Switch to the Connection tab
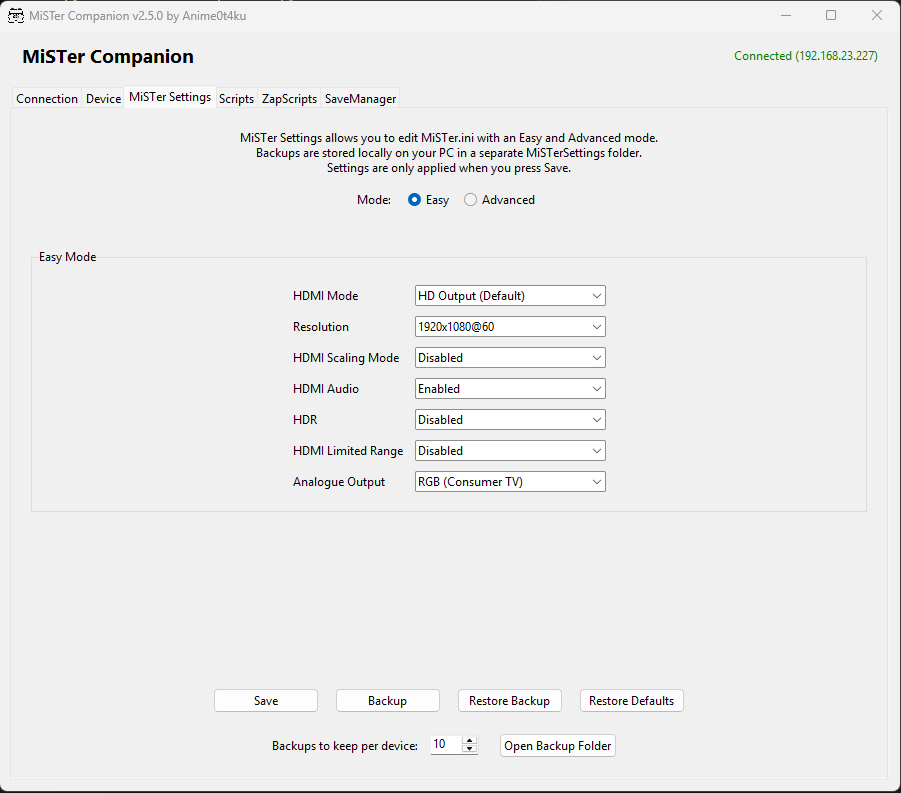The height and width of the screenshot is (793, 901). click(x=47, y=99)
